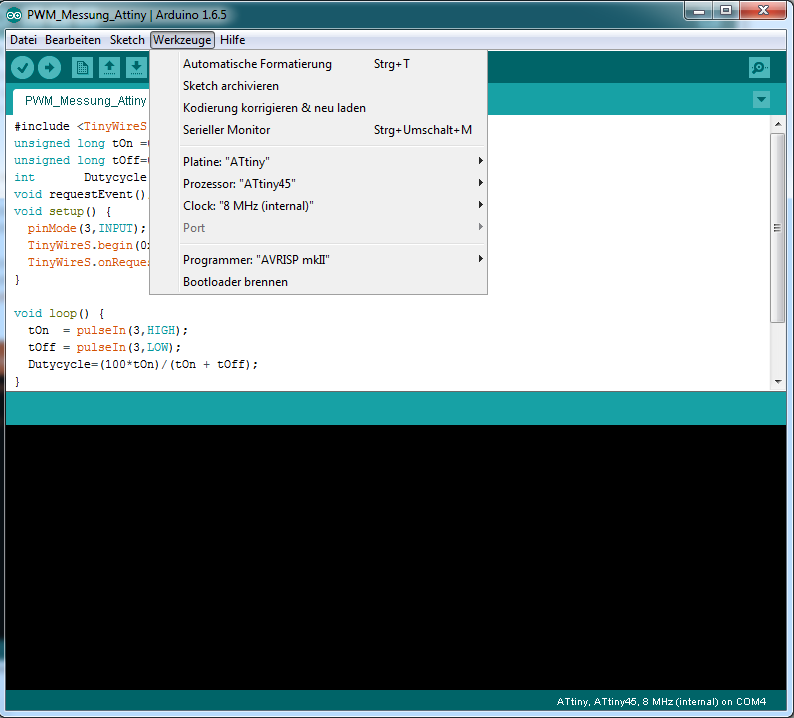
Task: Maximize the Arduino window
Action: [x=726, y=11]
